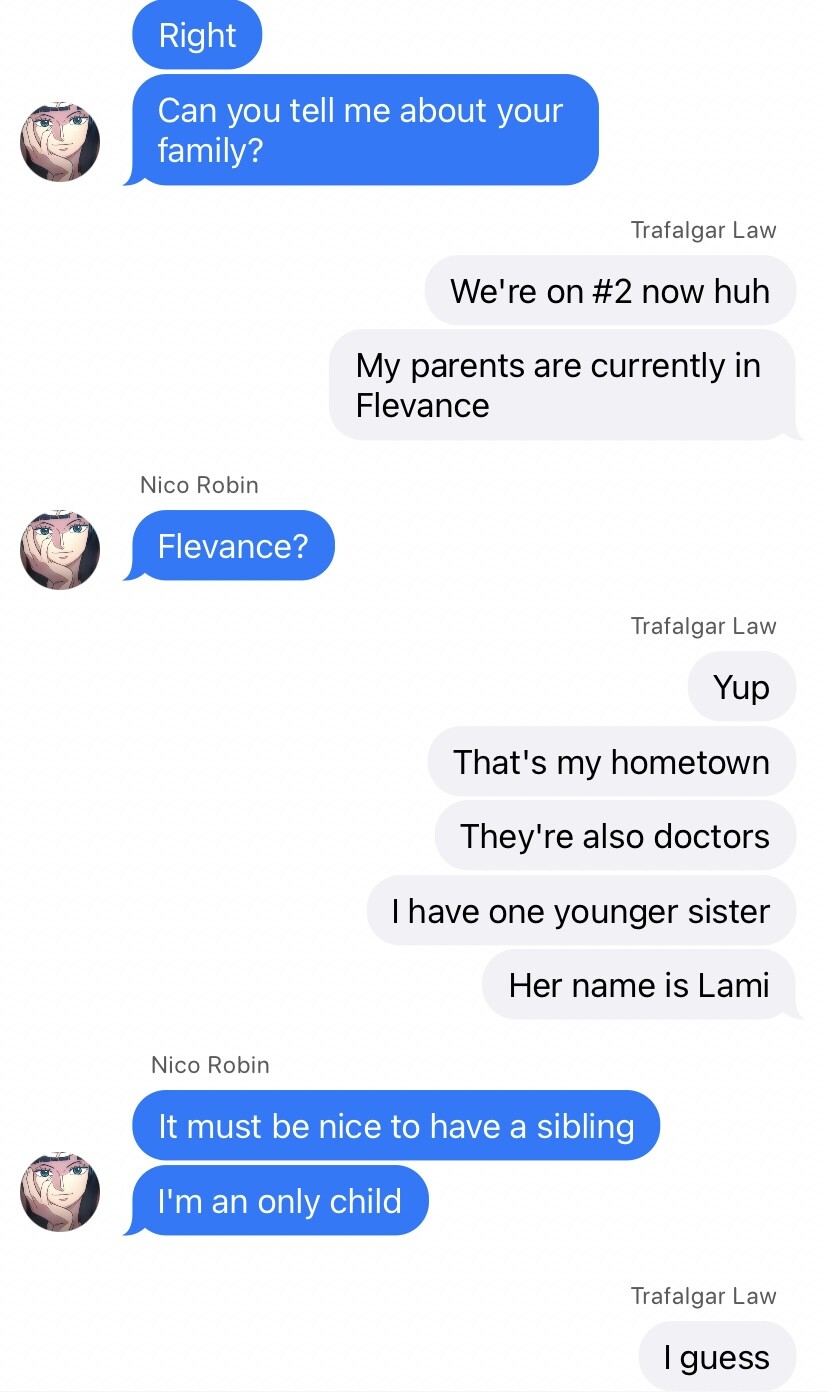
Task: Tap the 'Yup' message bubble
Action: click(742, 687)
